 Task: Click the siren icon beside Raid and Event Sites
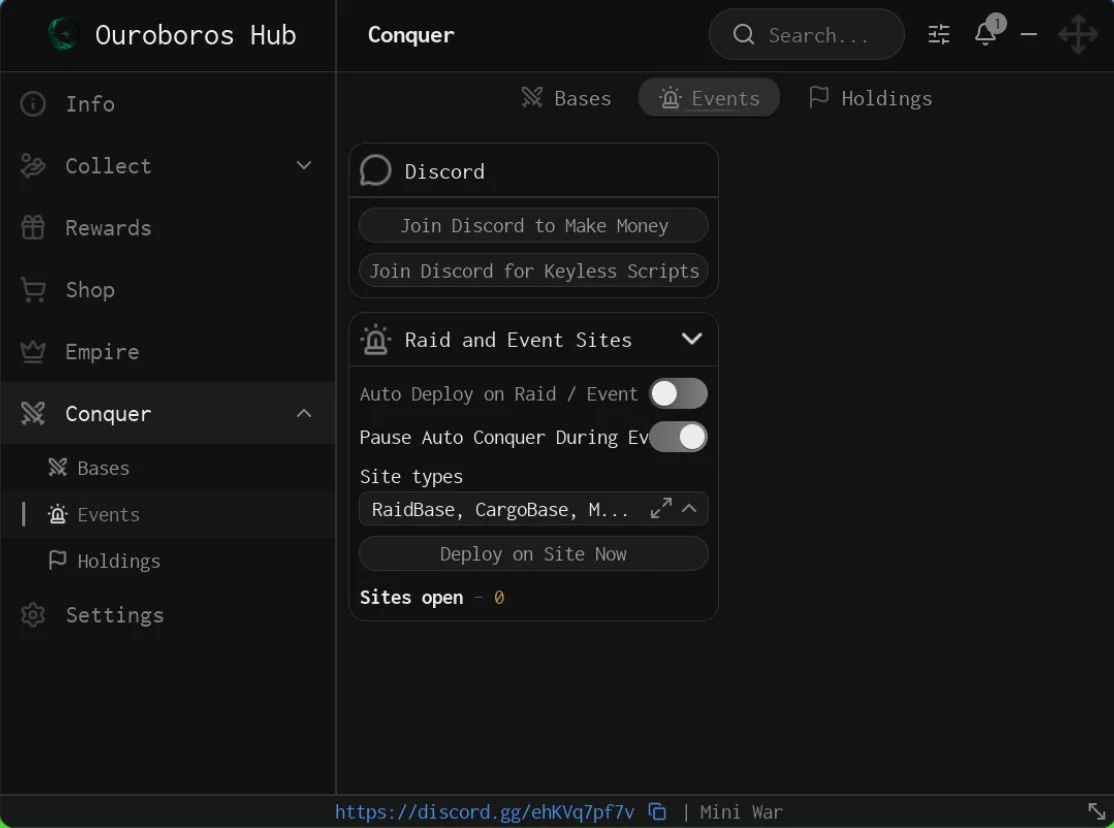(x=375, y=340)
